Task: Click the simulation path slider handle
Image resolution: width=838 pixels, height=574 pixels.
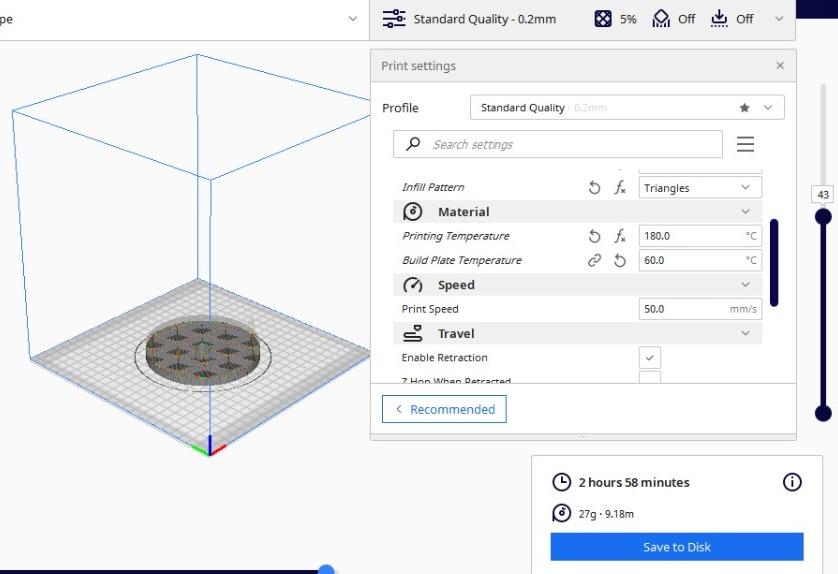Action: pos(326,570)
